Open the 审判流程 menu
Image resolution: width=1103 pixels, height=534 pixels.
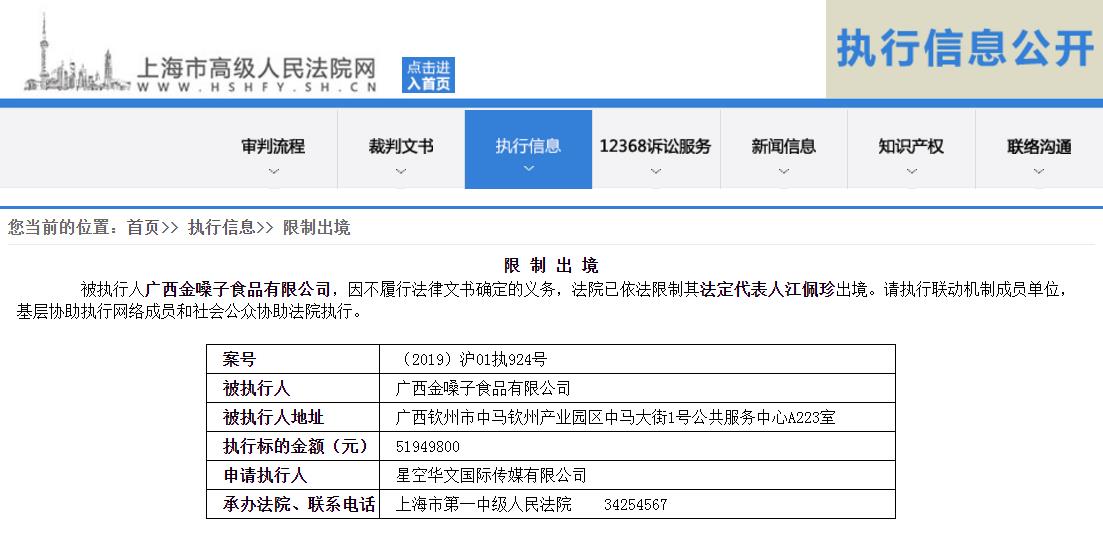click(273, 146)
